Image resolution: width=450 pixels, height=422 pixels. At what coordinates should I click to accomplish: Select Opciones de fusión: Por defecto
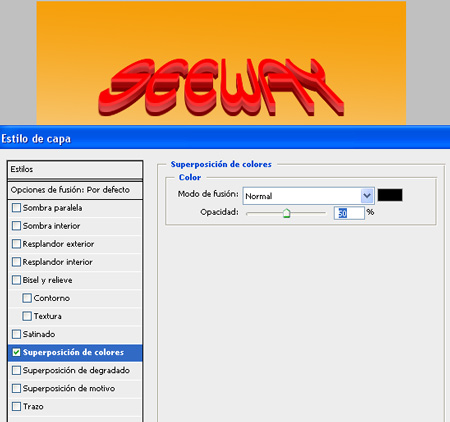click(75, 190)
